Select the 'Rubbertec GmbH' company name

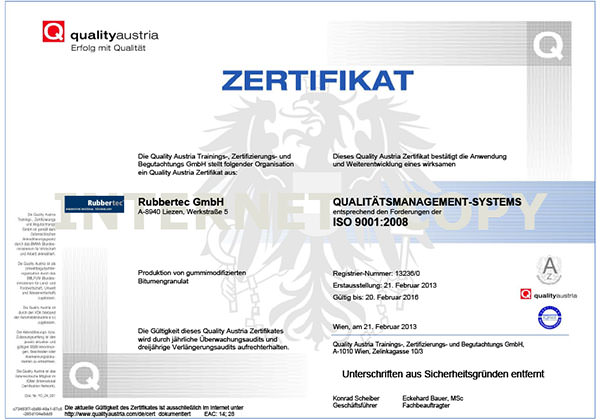181,202
